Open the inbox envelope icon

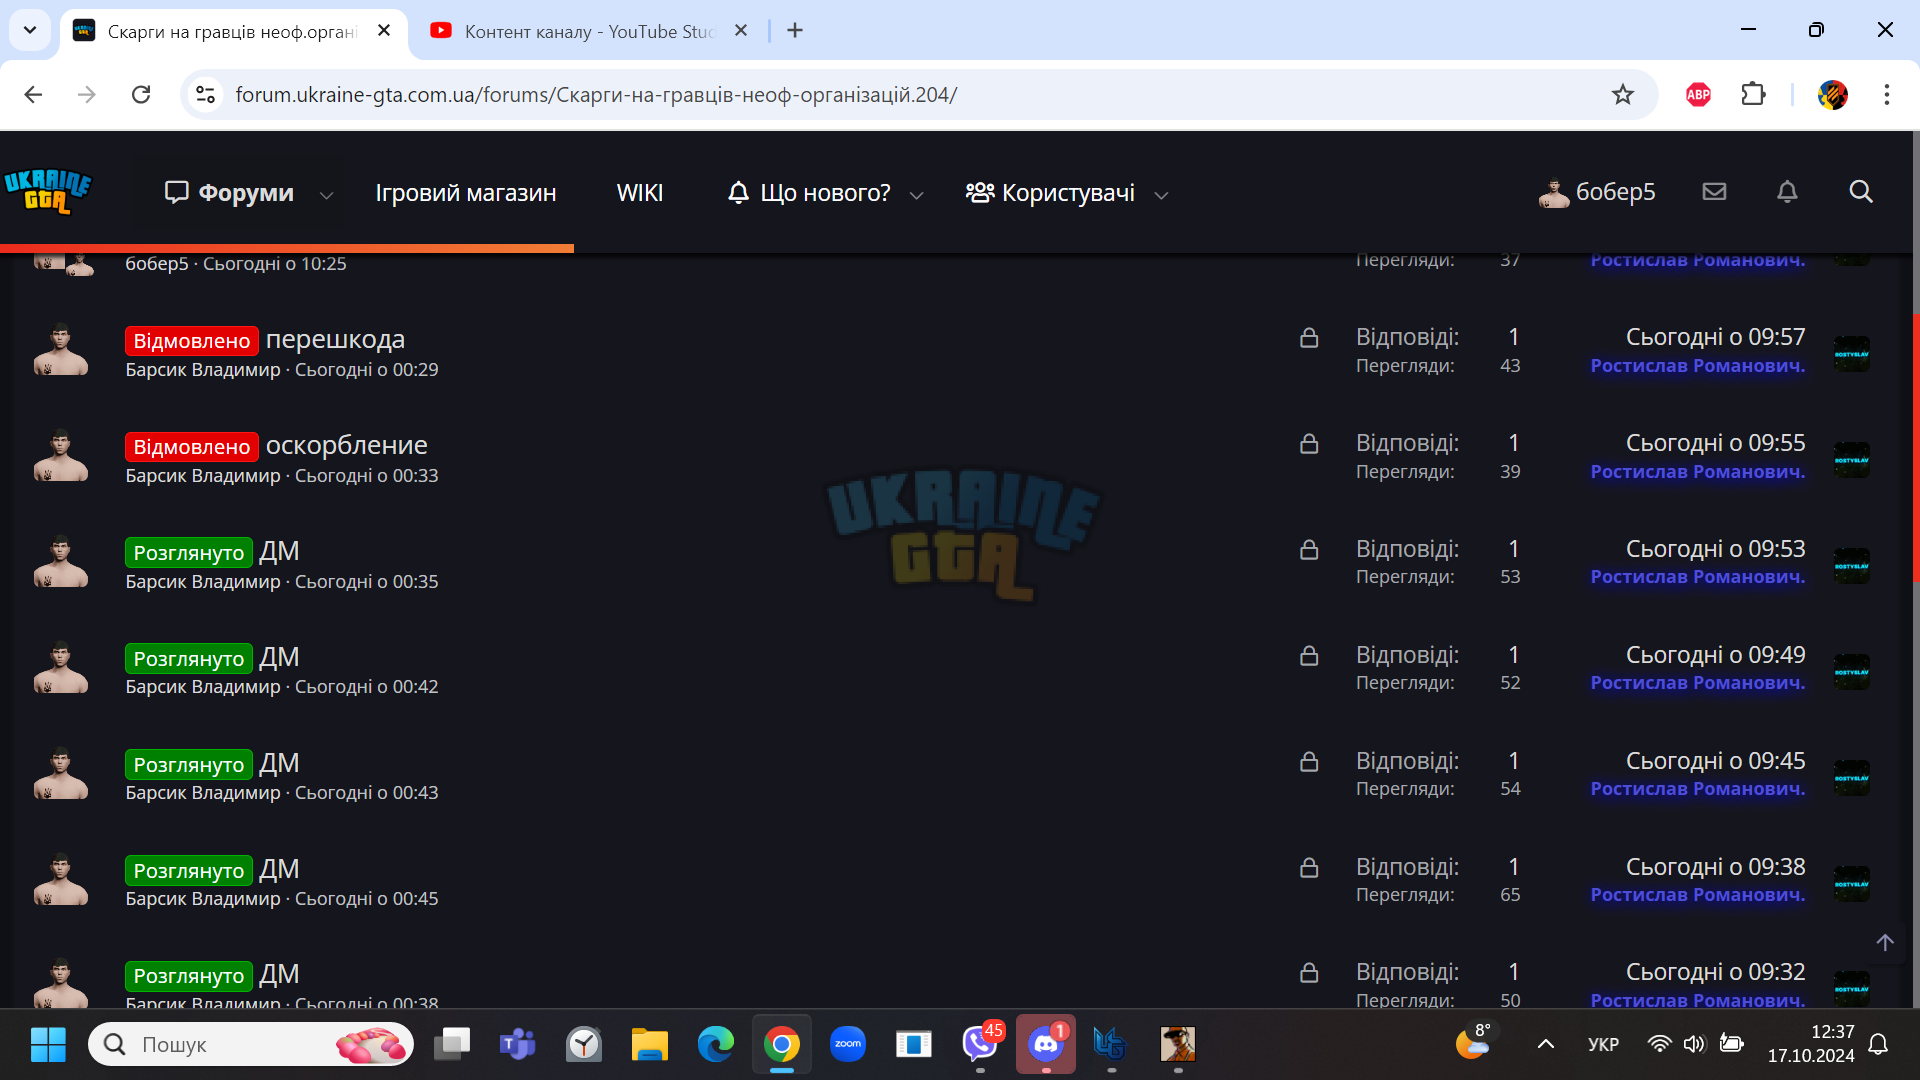[x=1714, y=191]
